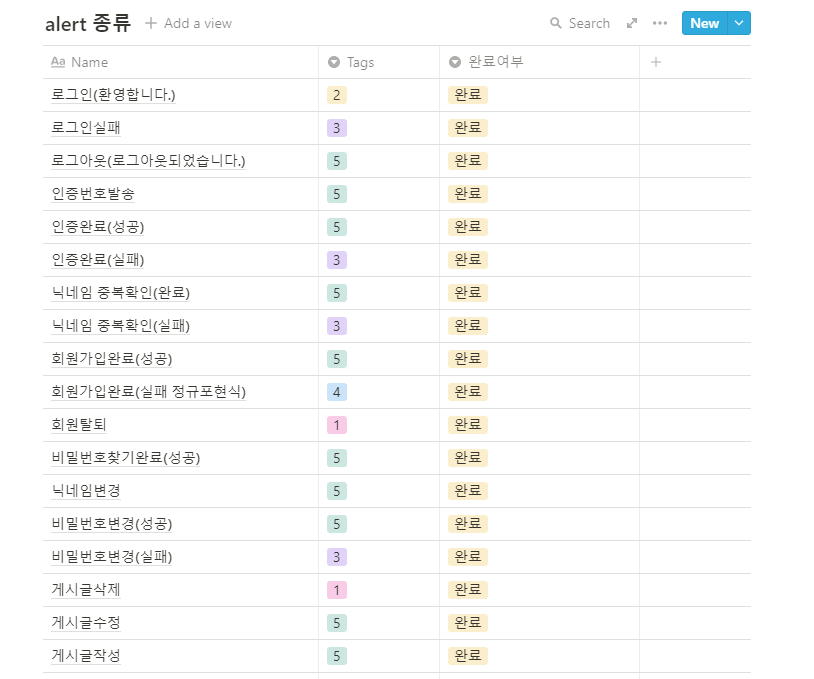The height and width of the screenshot is (679, 814).
Task: Open the 인증완료(성공) row
Action: tap(98, 226)
